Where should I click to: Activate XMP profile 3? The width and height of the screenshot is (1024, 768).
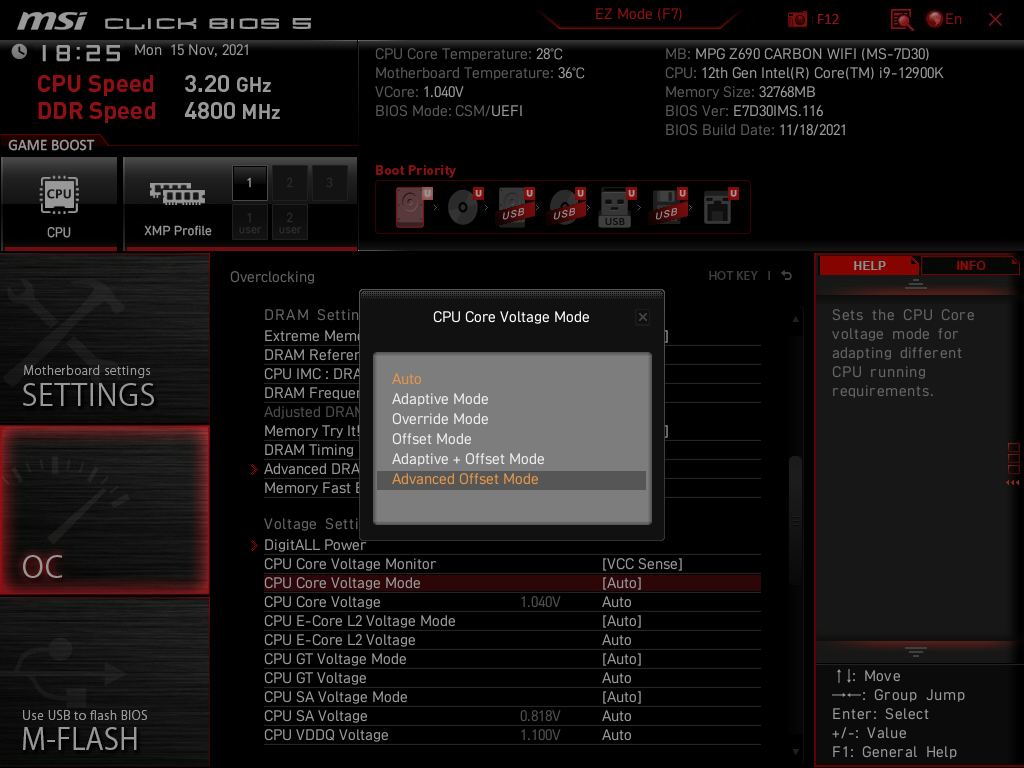(329, 183)
